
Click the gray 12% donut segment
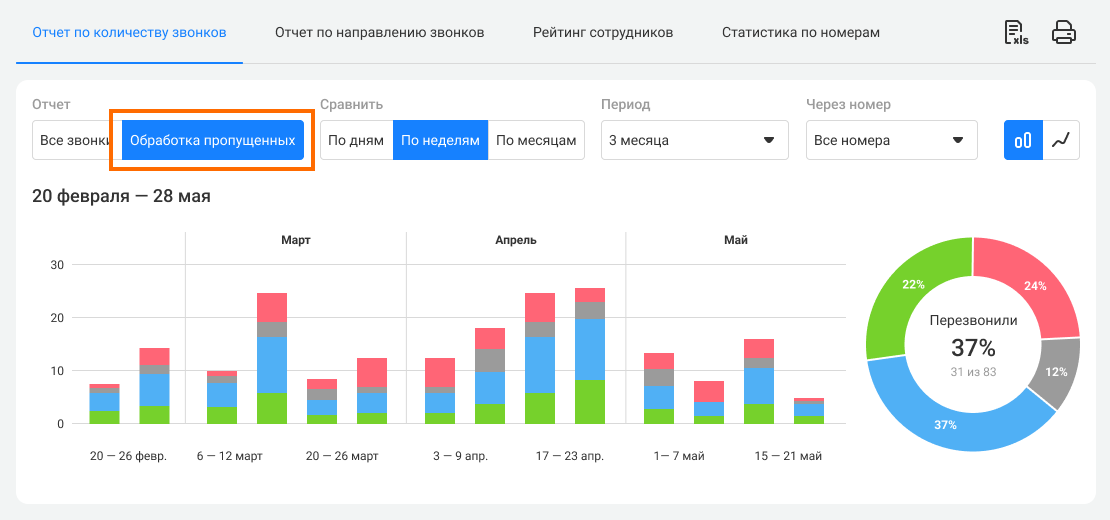click(1057, 372)
